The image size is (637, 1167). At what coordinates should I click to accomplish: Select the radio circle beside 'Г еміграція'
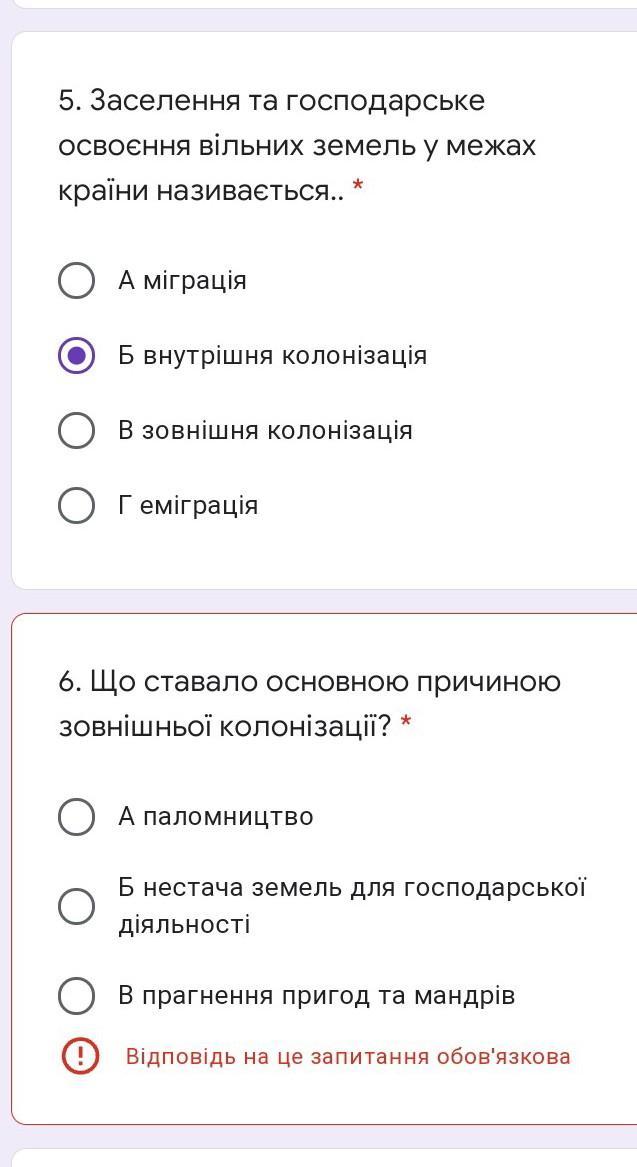click(x=77, y=506)
